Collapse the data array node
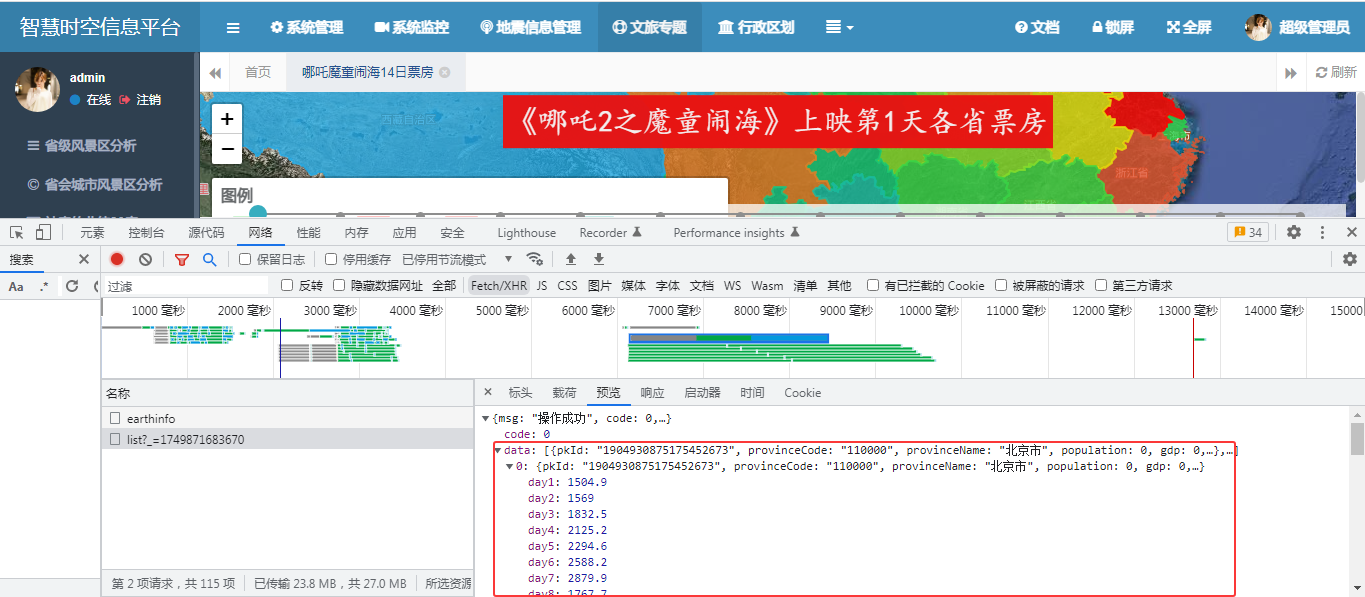This screenshot has width=1365, height=597. [x=498, y=451]
